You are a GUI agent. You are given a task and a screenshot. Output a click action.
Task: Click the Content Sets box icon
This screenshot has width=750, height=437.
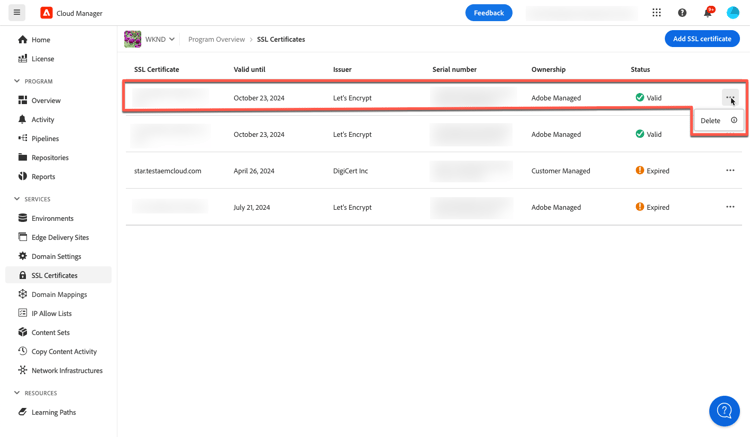click(22, 332)
